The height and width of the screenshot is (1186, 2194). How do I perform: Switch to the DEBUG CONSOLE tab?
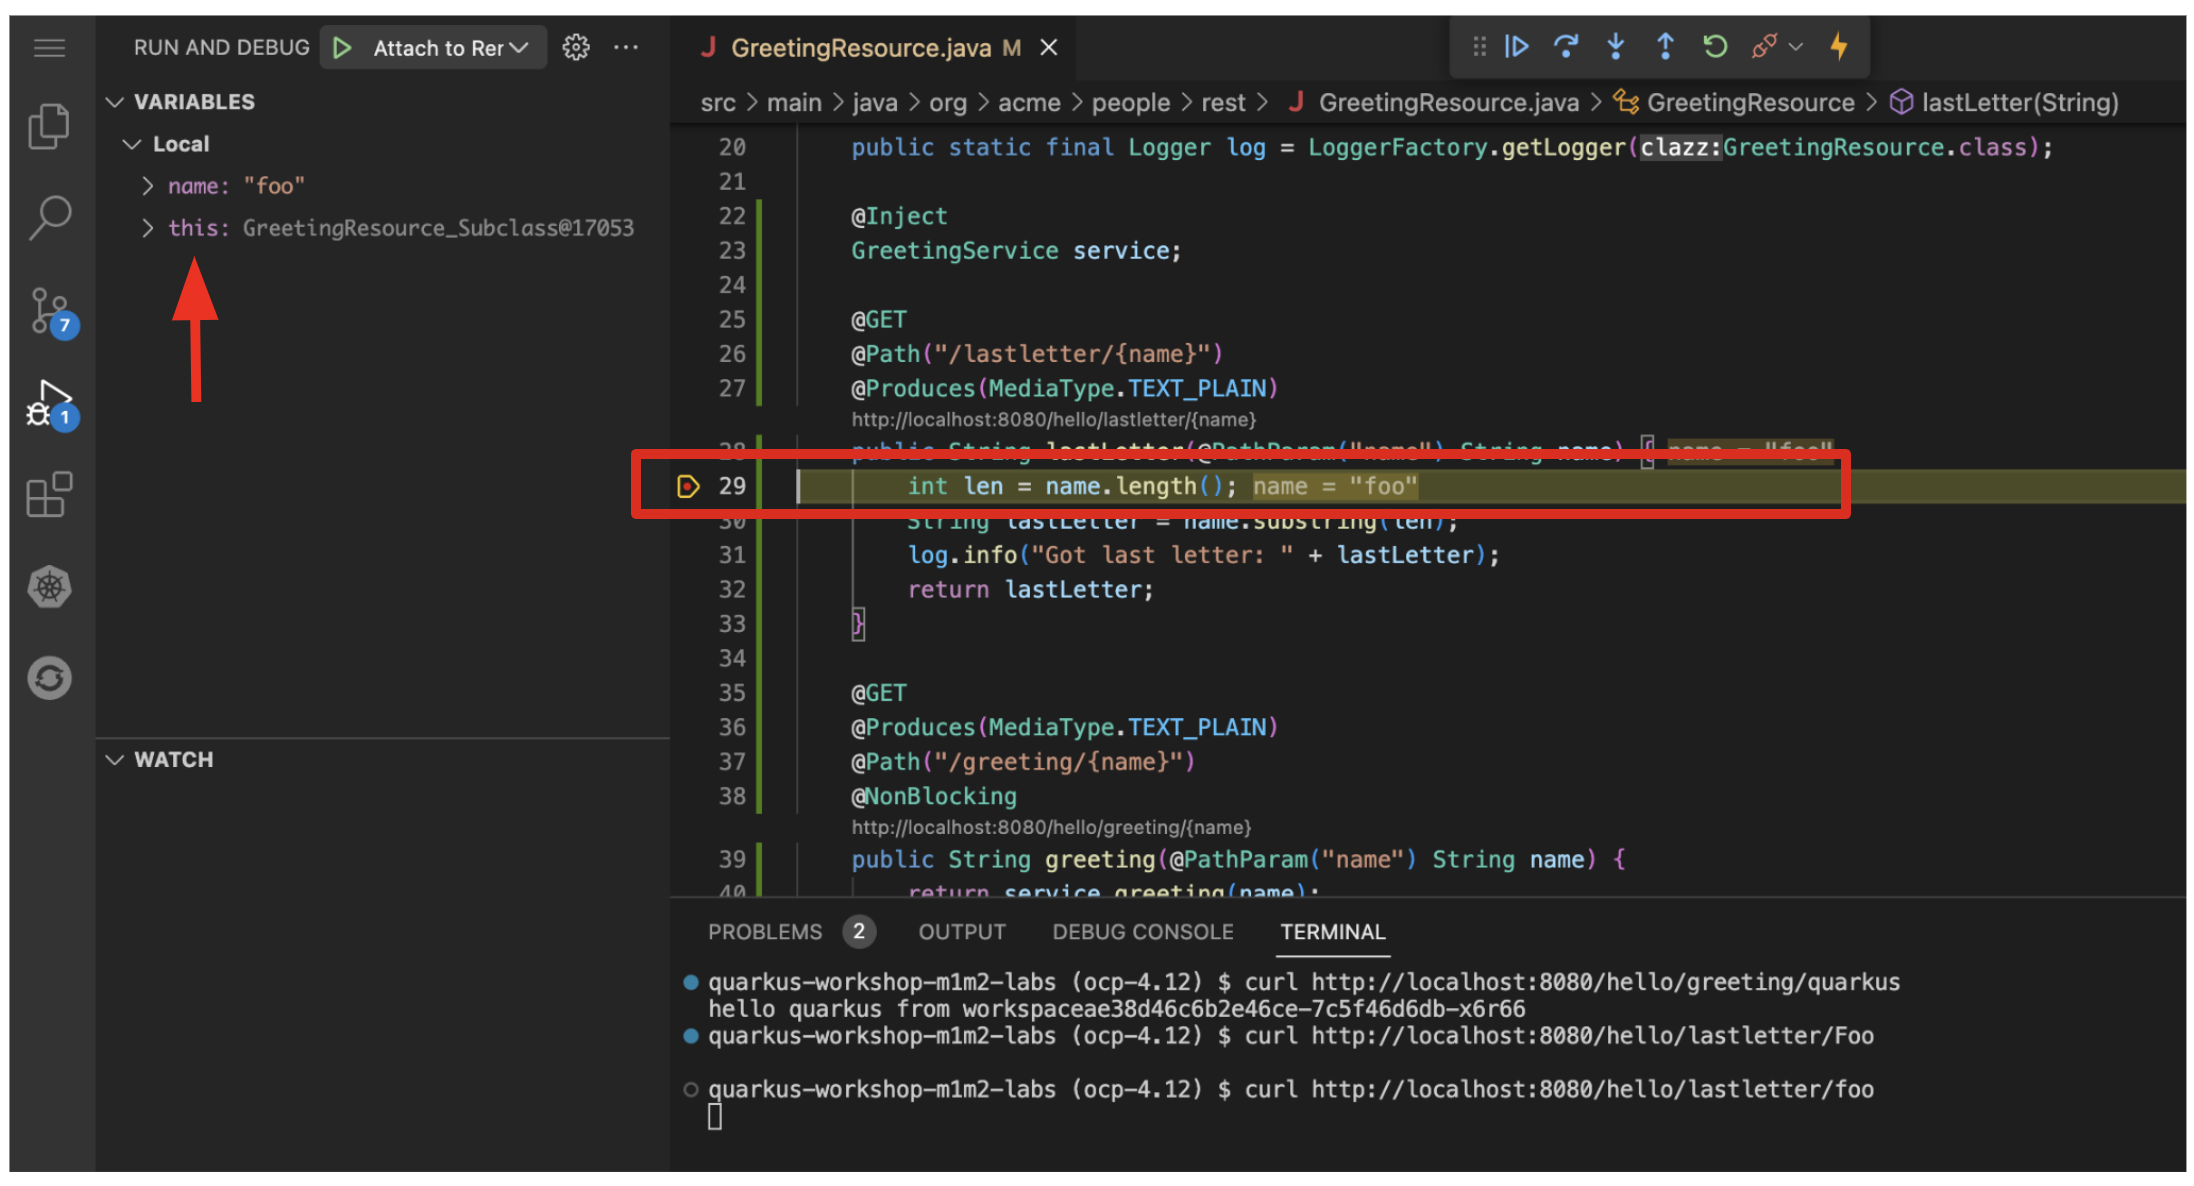click(x=1142, y=932)
